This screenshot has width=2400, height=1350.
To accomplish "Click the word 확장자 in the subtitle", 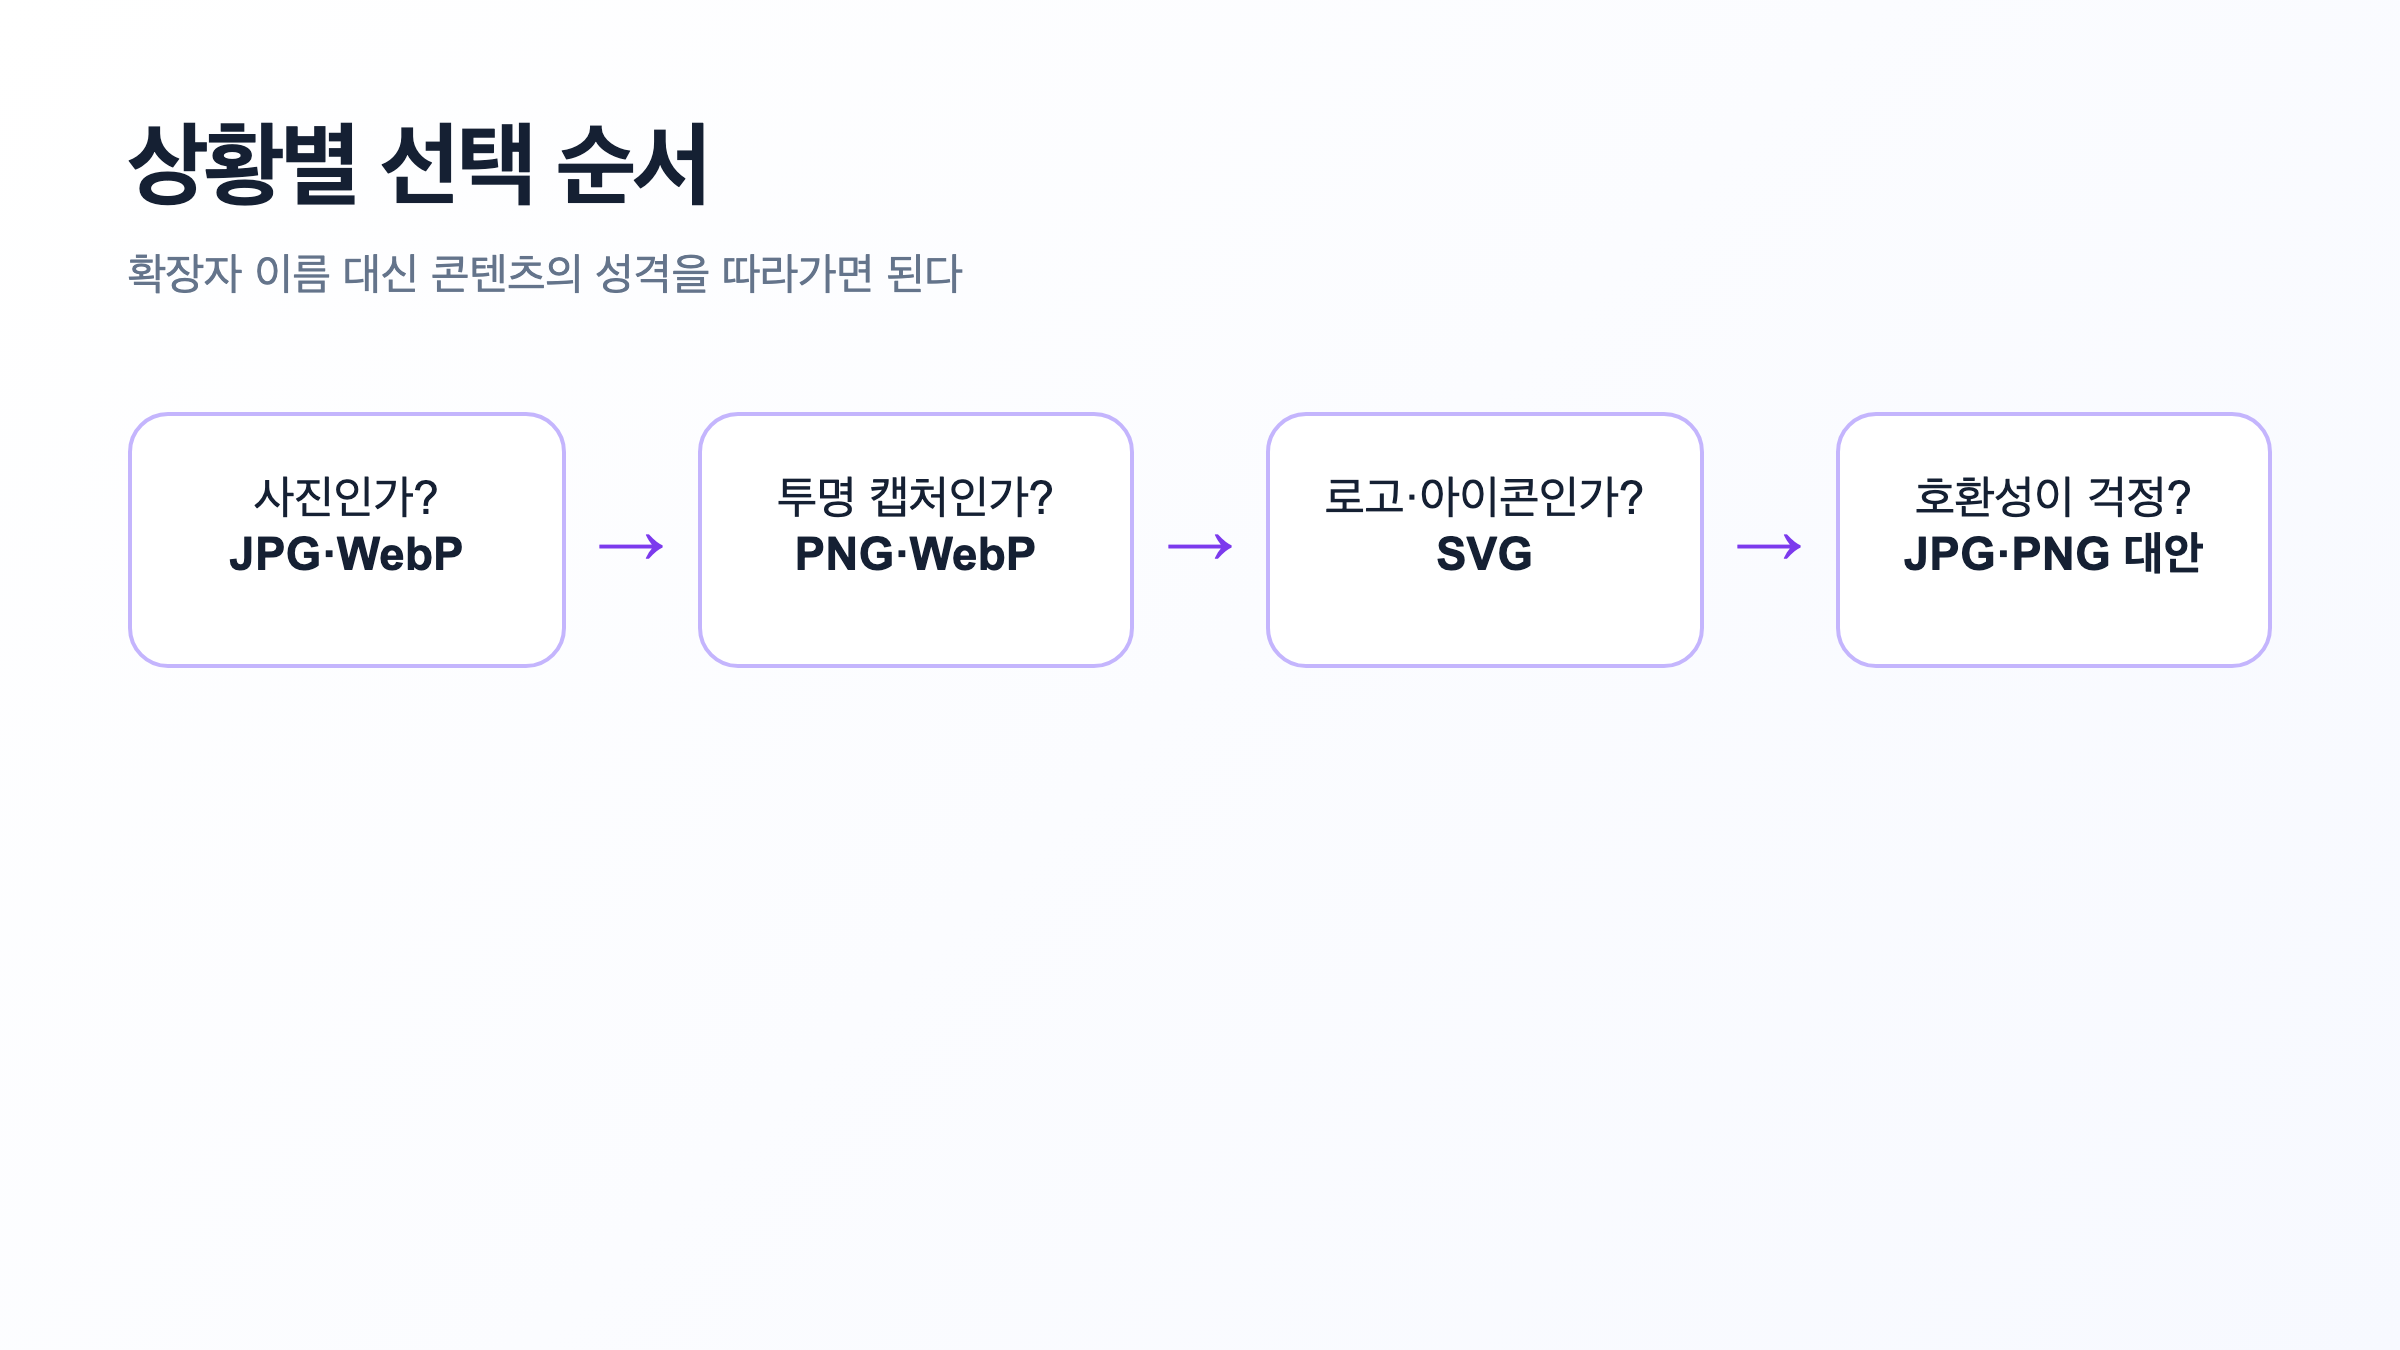I will click(185, 273).
